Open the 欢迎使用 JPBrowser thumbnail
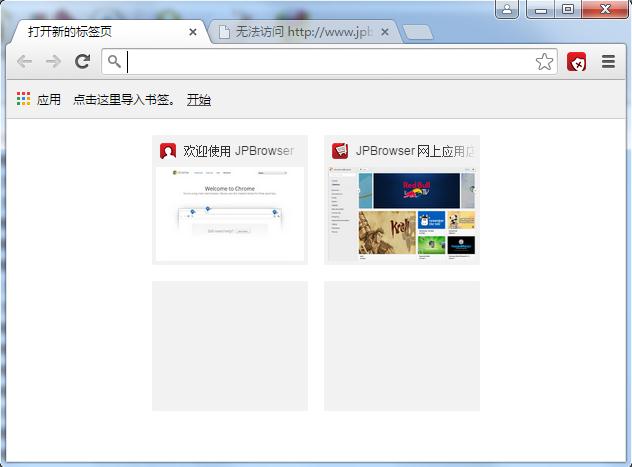The width and height of the screenshot is (632, 467). point(230,214)
